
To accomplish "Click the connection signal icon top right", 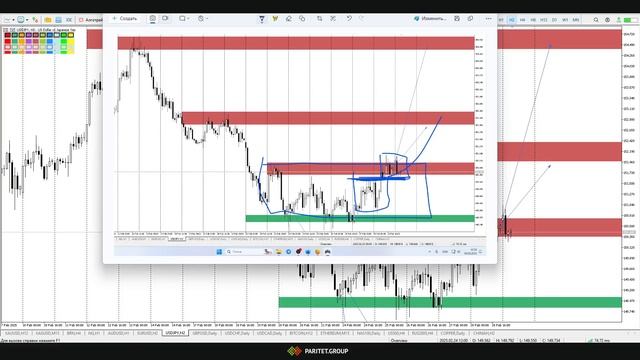I will 631,20.
